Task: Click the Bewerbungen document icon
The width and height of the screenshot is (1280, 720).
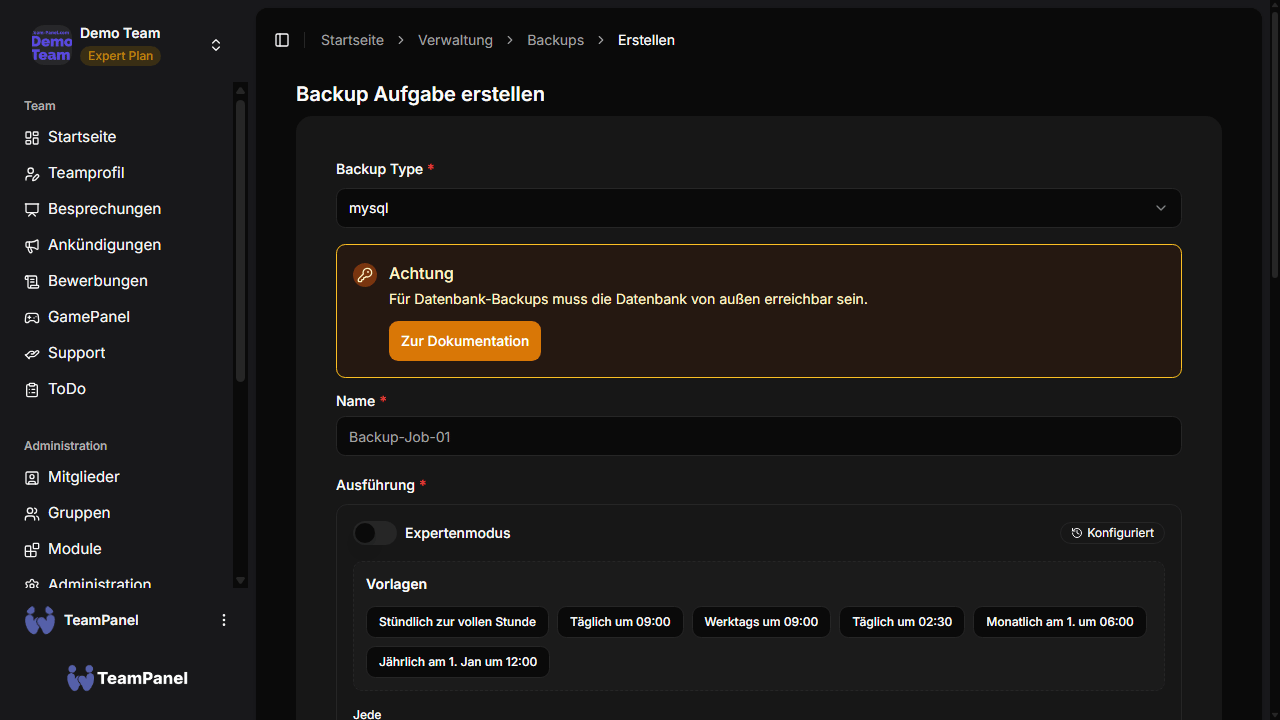Action: tap(31, 281)
